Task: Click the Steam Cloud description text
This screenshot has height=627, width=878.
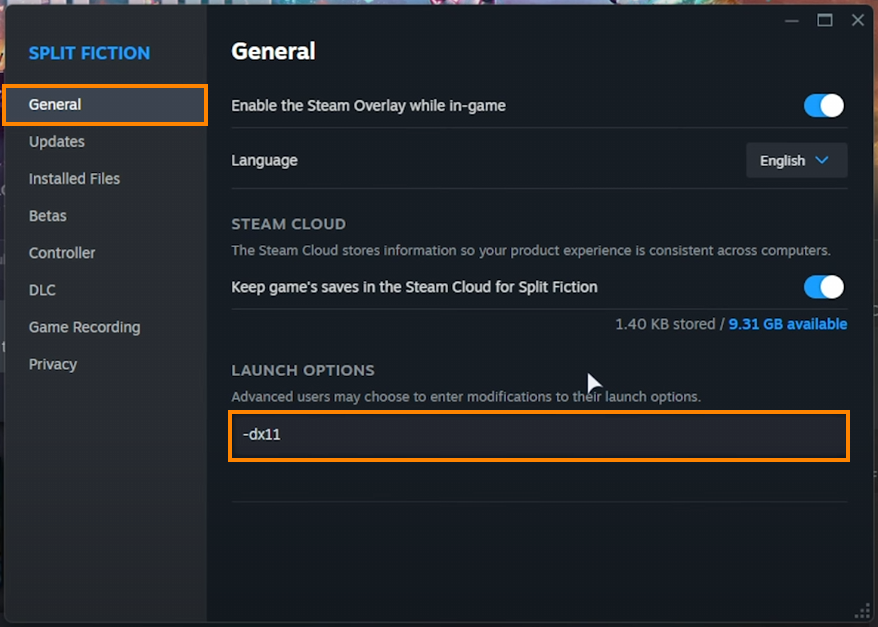Action: point(531,250)
